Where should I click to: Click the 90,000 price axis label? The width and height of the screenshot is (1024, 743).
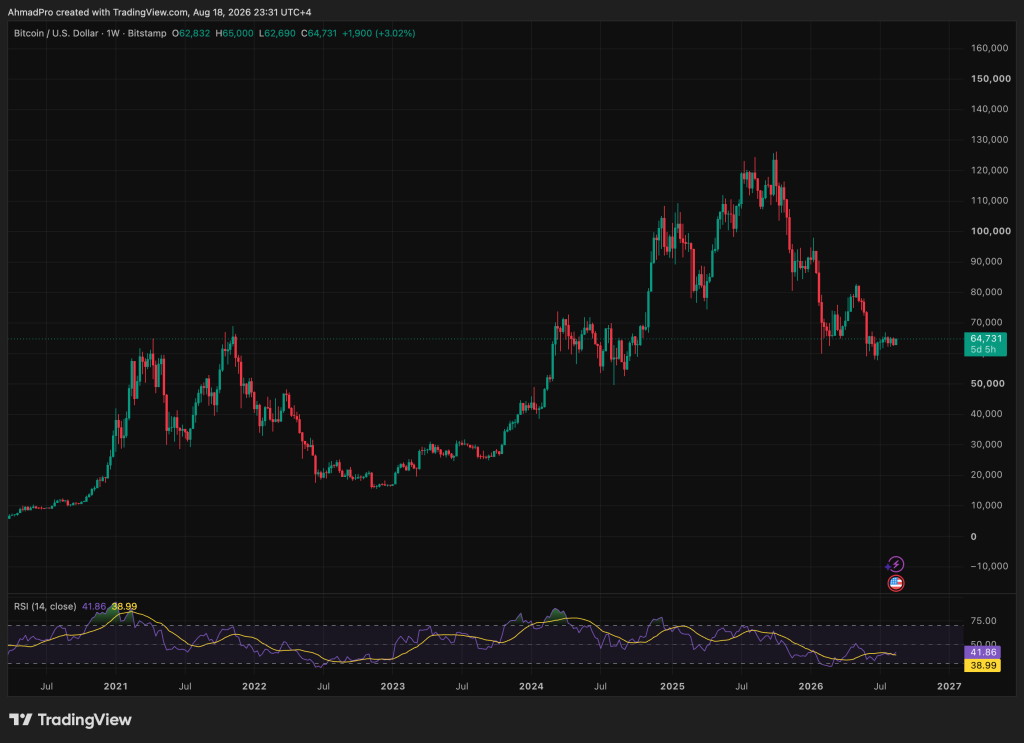point(986,261)
